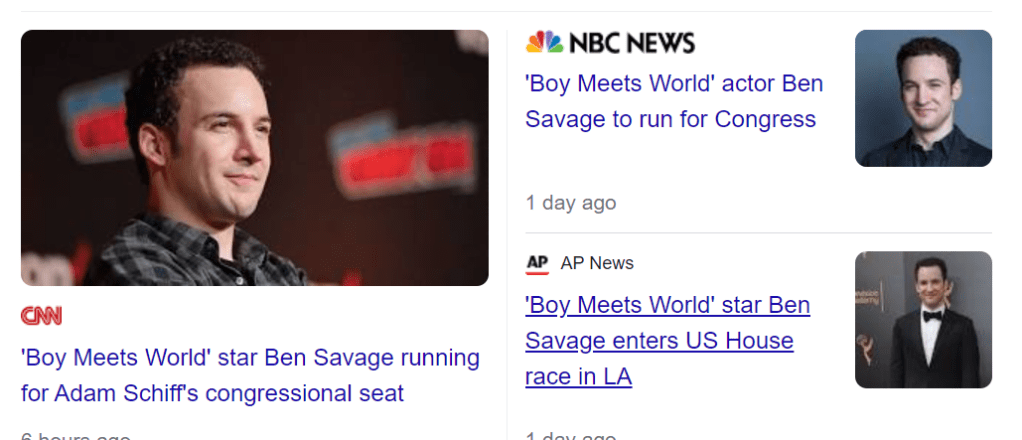Click the red AP logo icon
The width and height of the screenshot is (1022, 440).
pos(537,263)
